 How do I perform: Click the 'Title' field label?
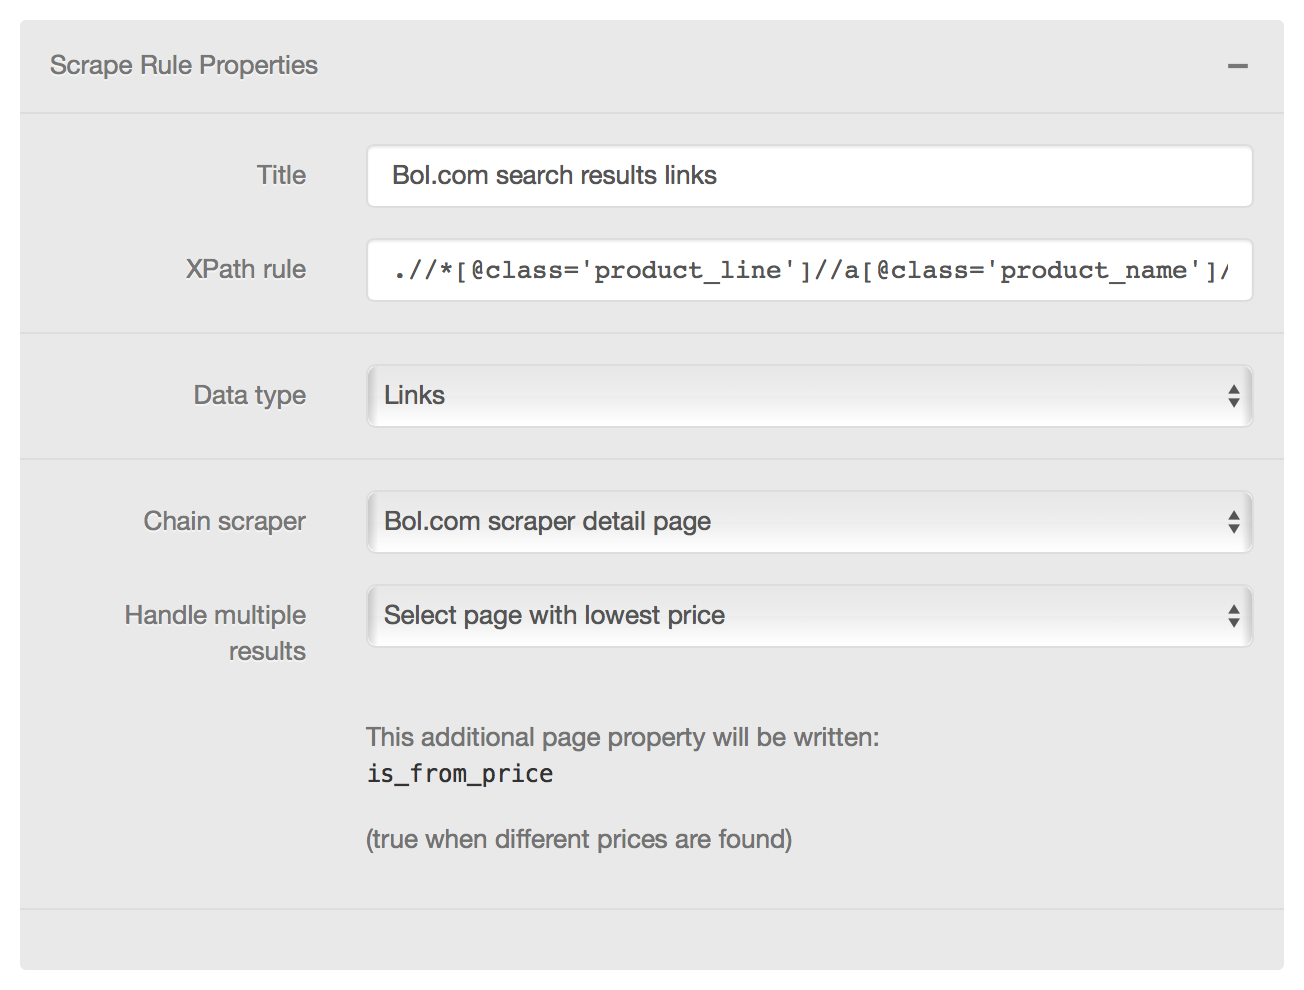pos(281,176)
